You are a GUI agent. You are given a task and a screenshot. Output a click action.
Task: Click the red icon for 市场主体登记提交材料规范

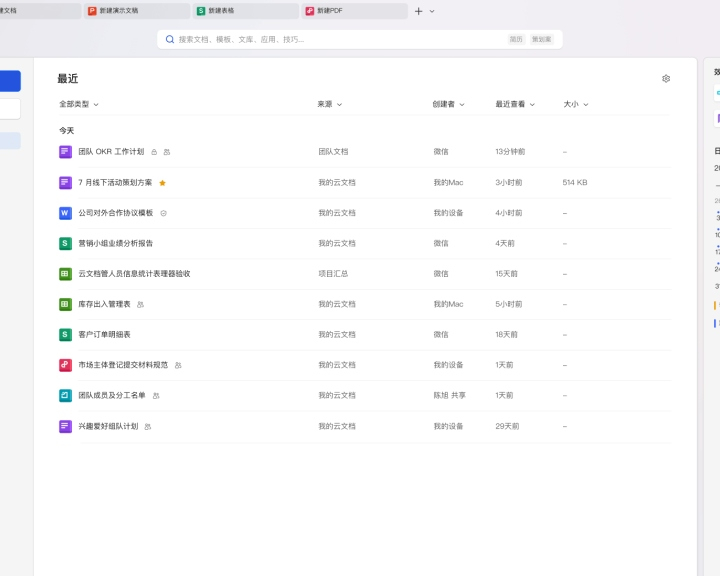(65, 365)
